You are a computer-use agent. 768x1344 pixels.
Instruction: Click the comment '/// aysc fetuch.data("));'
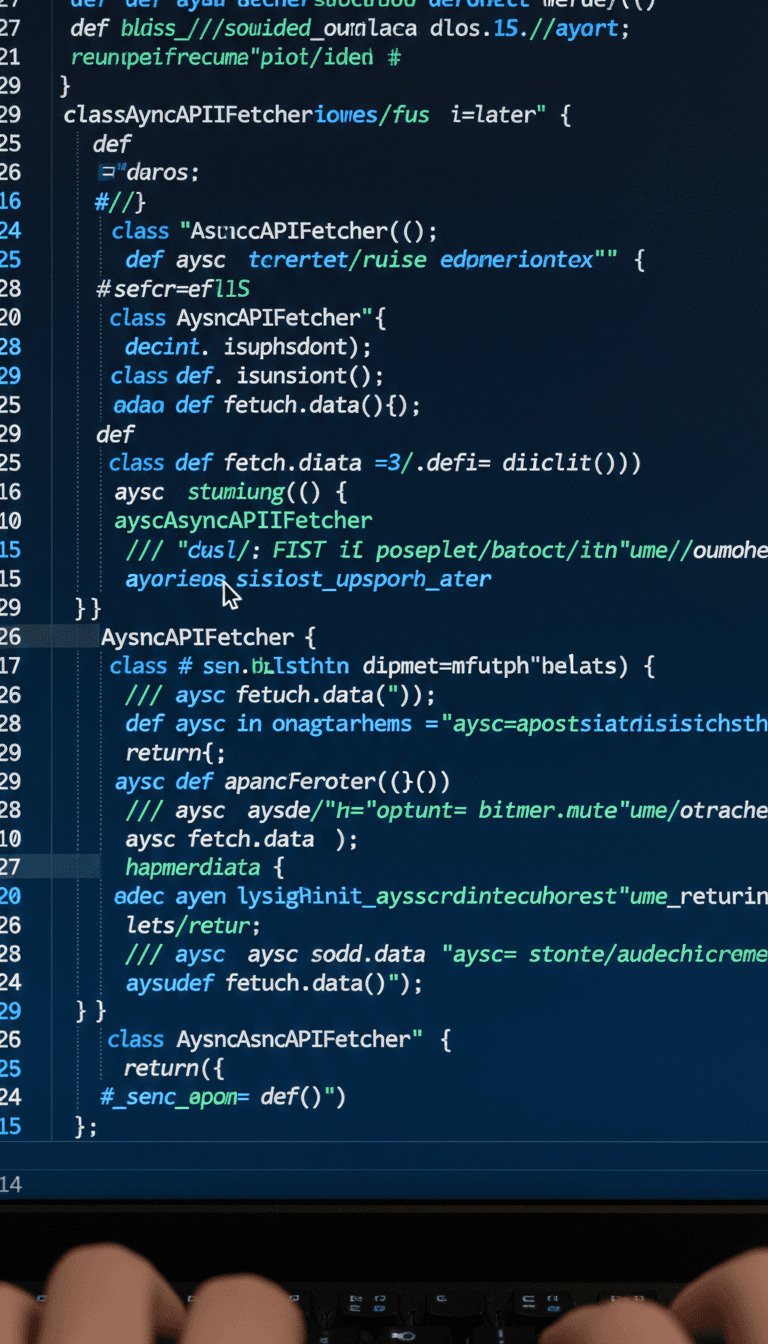point(280,695)
